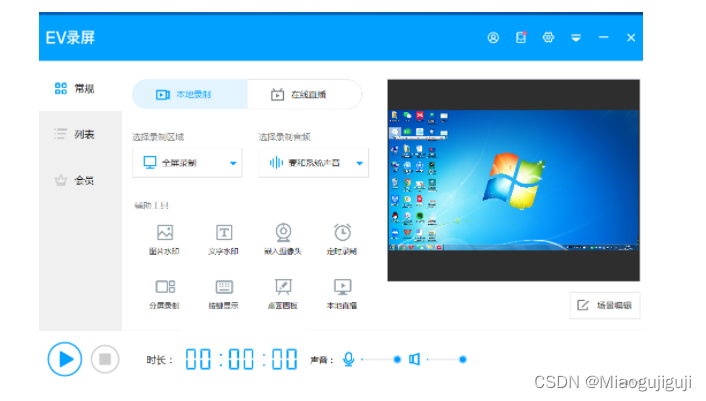Screen dimensions: 706x401
Task: Click the desktop preview thumbnail
Action: click(513, 180)
